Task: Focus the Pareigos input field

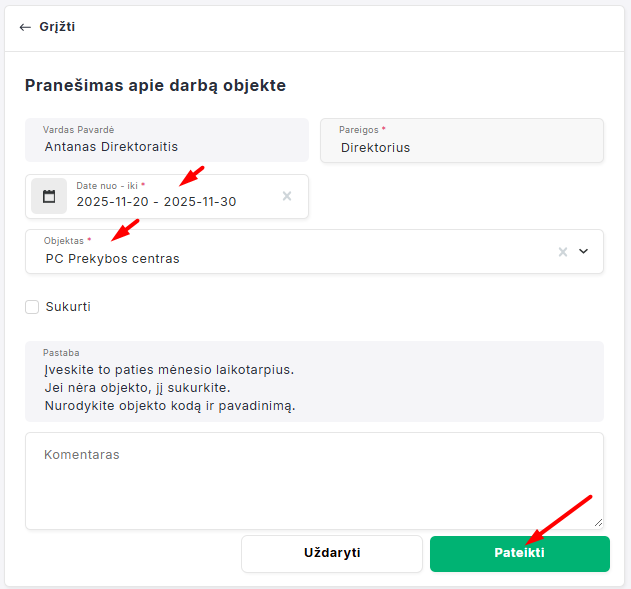Action: click(x=461, y=147)
